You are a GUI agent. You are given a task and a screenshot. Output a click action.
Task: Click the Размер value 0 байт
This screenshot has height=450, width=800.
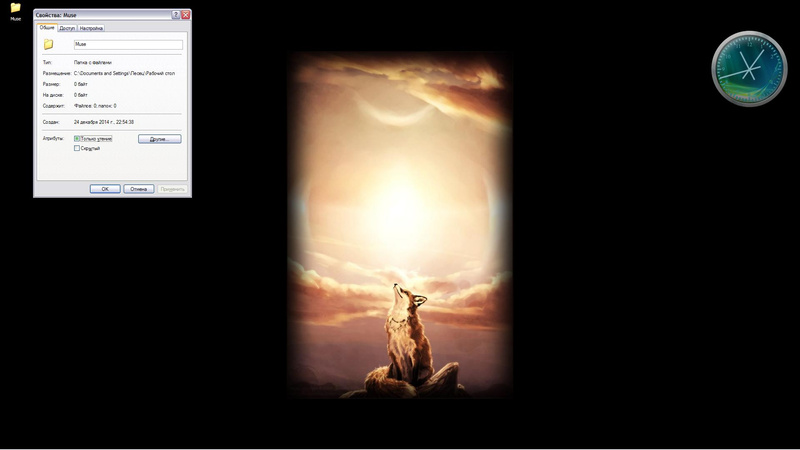click(x=81, y=84)
